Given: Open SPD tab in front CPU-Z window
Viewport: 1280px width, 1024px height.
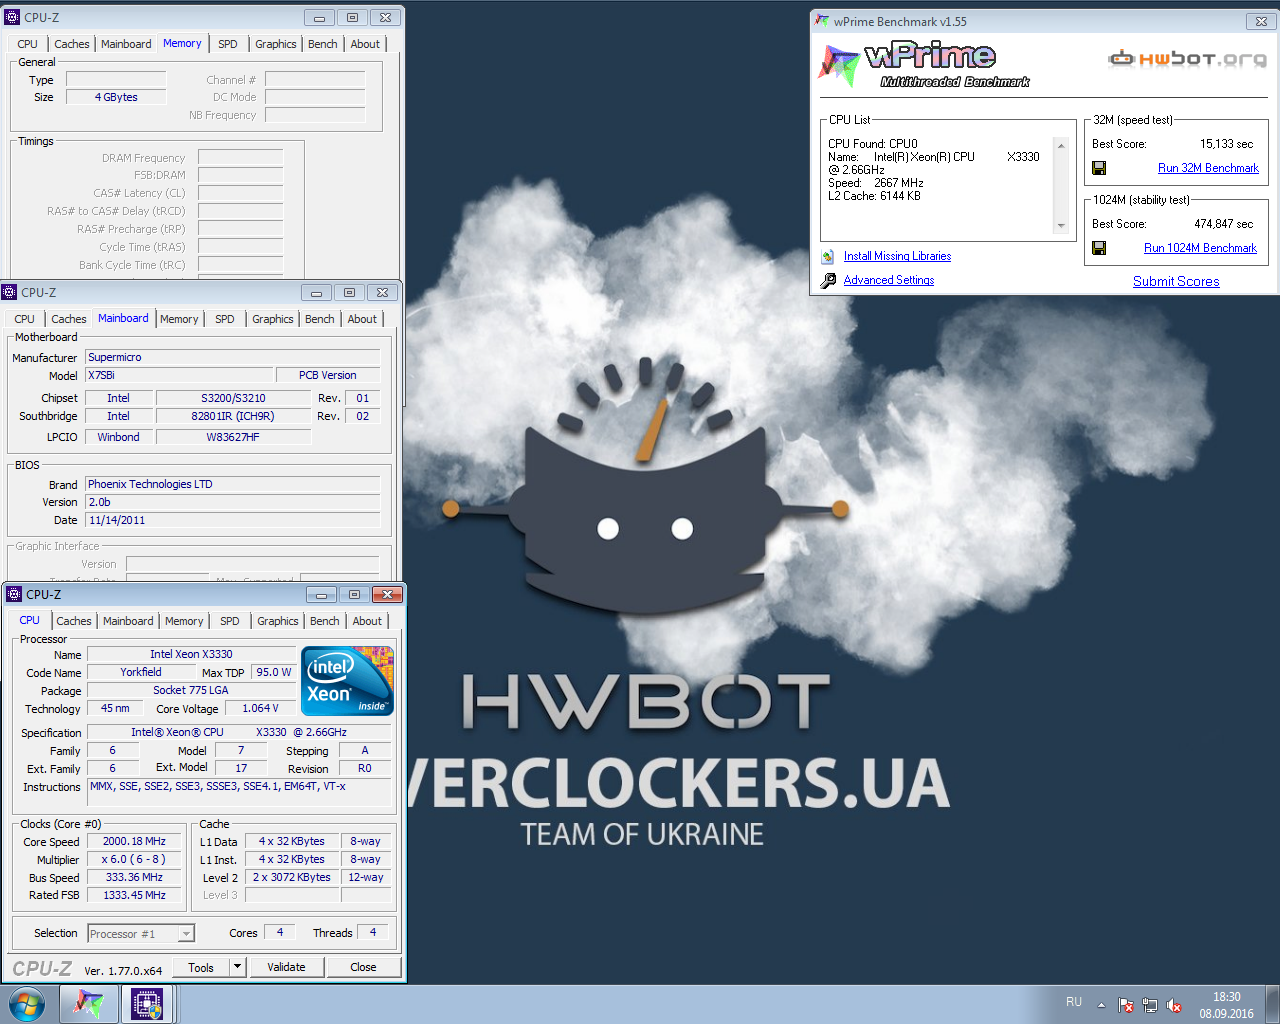Looking at the screenshot, I should tap(230, 621).
